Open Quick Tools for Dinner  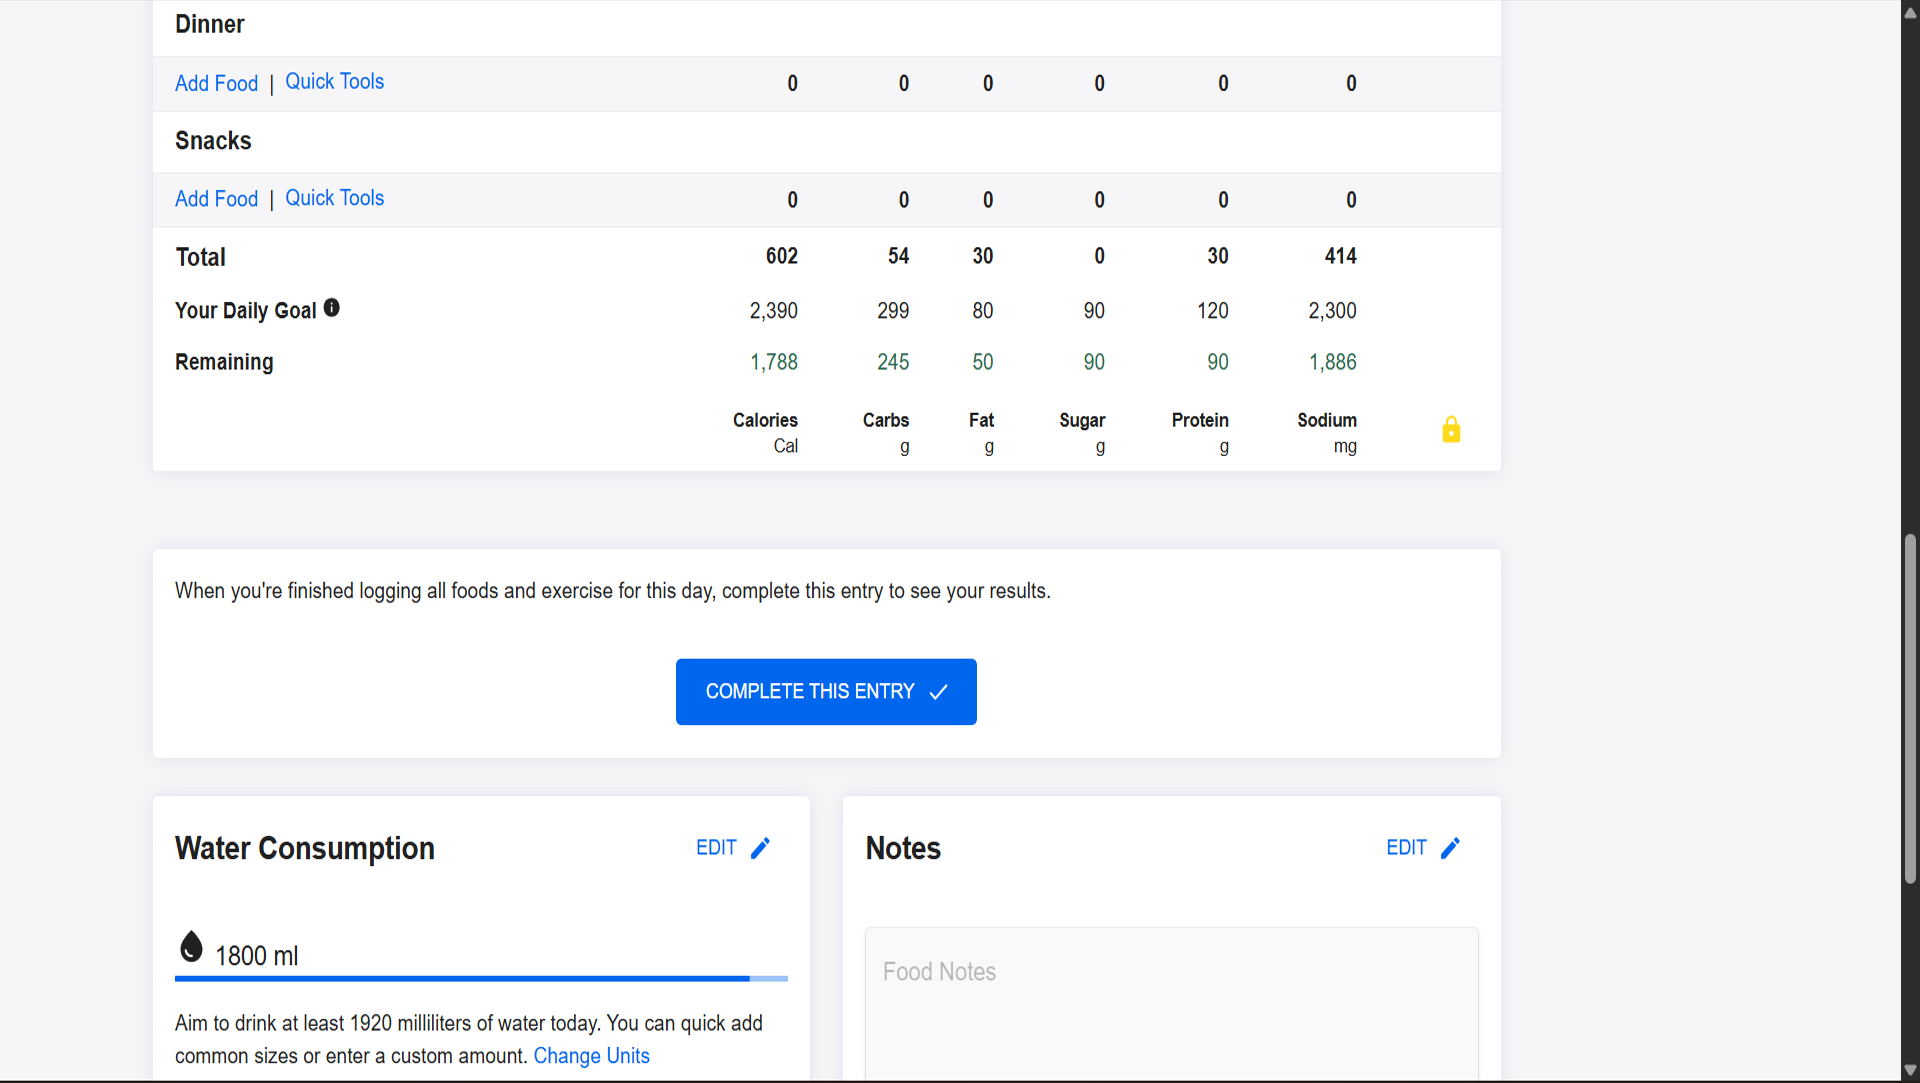pos(334,82)
